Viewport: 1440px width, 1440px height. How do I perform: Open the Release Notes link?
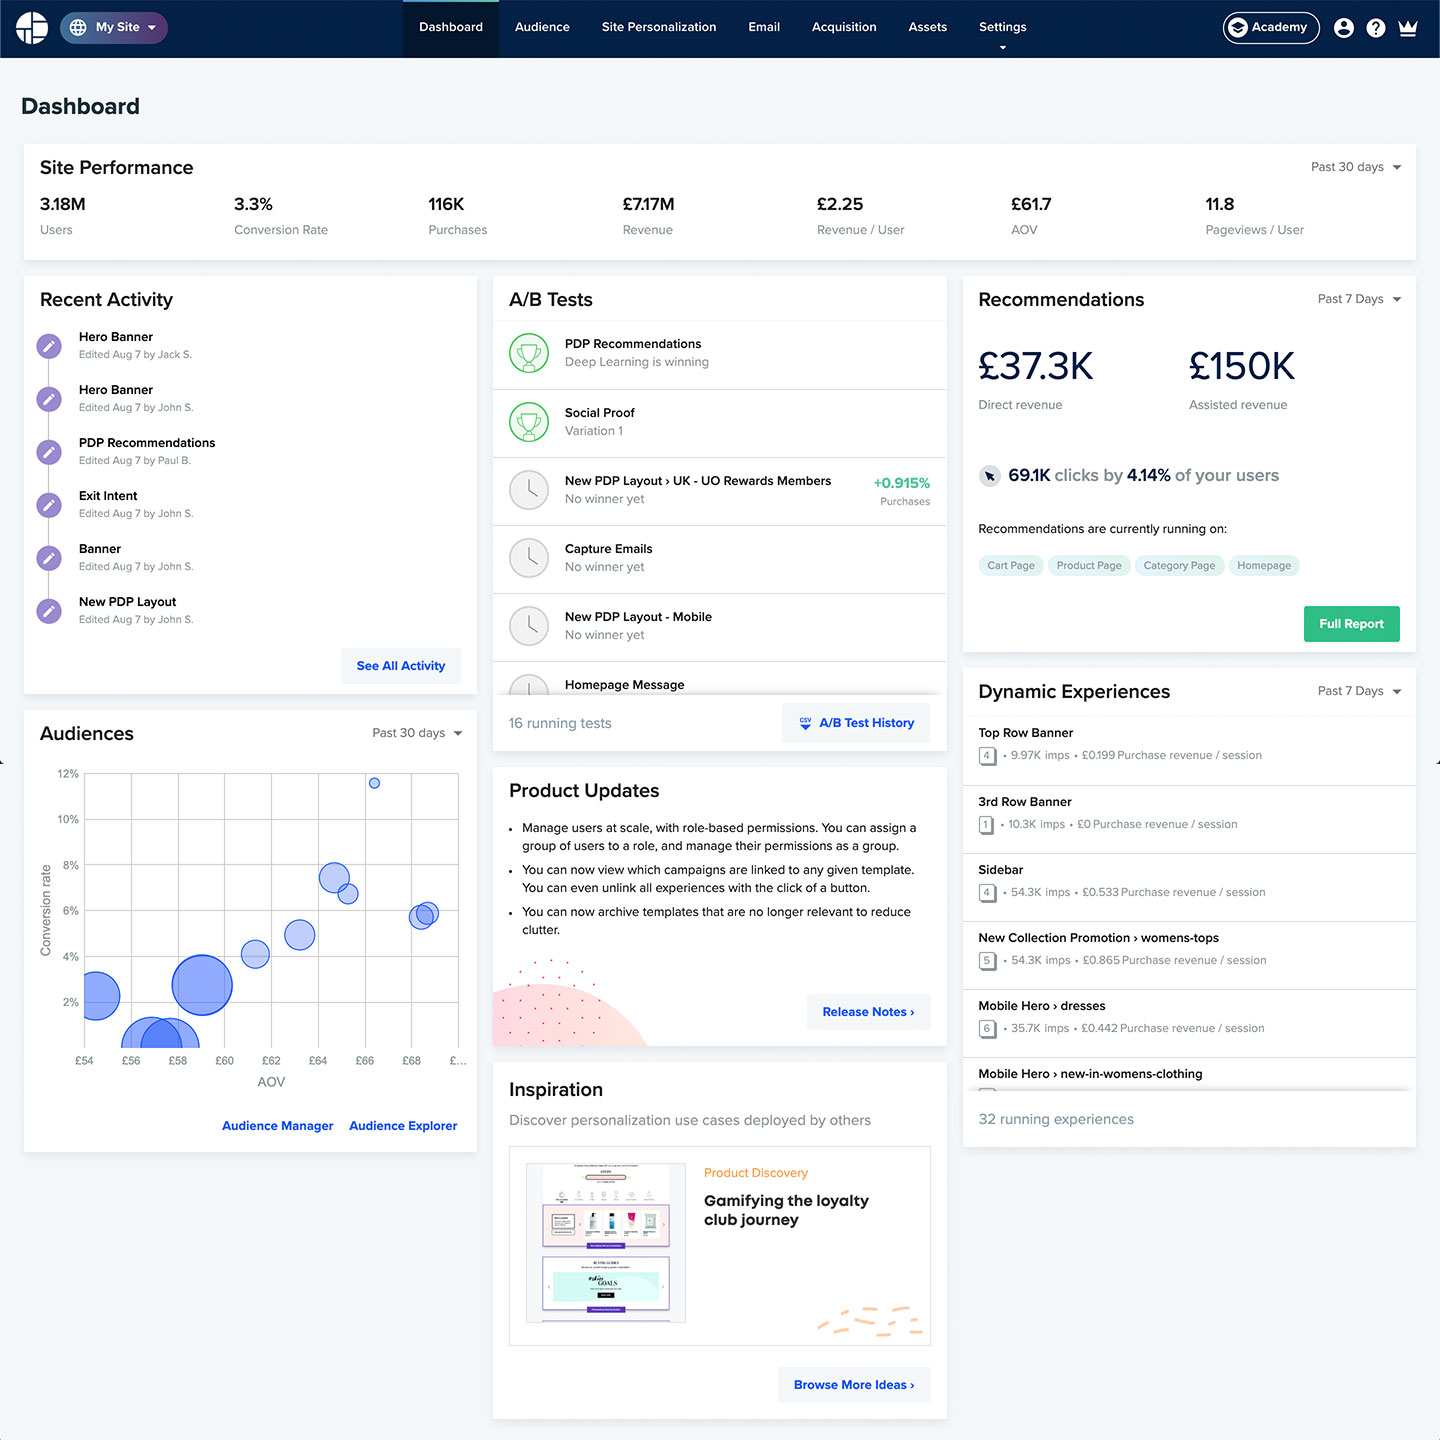coord(867,1011)
